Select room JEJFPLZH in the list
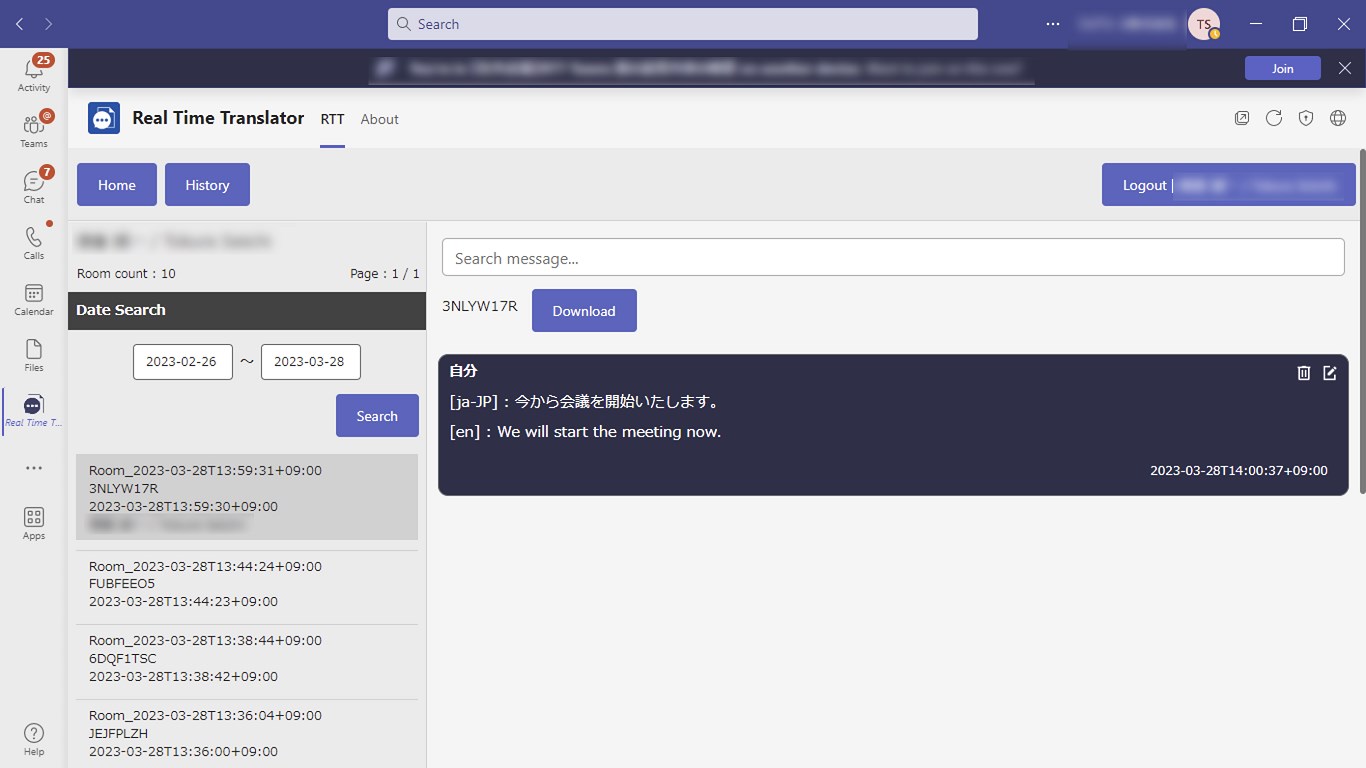 click(x=247, y=734)
